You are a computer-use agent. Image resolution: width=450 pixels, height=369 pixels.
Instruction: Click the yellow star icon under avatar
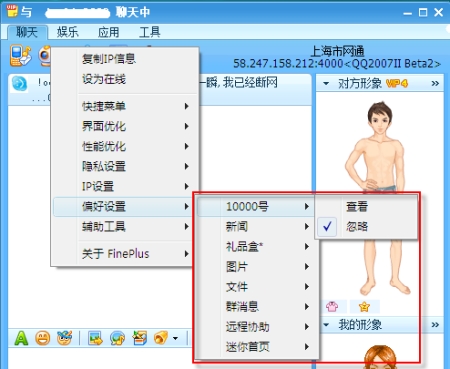click(364, 306)
